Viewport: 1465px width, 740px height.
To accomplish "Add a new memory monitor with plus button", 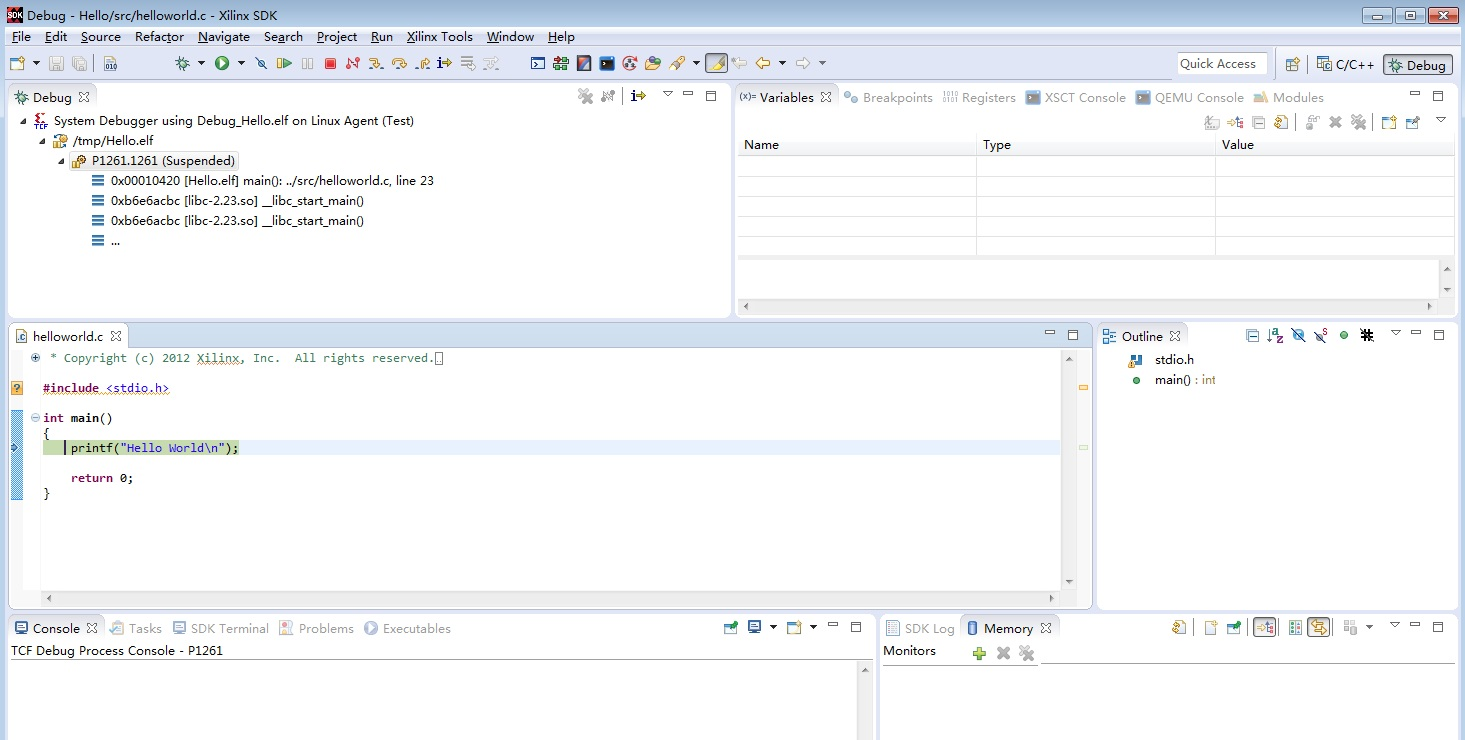I will click(978, 653).
